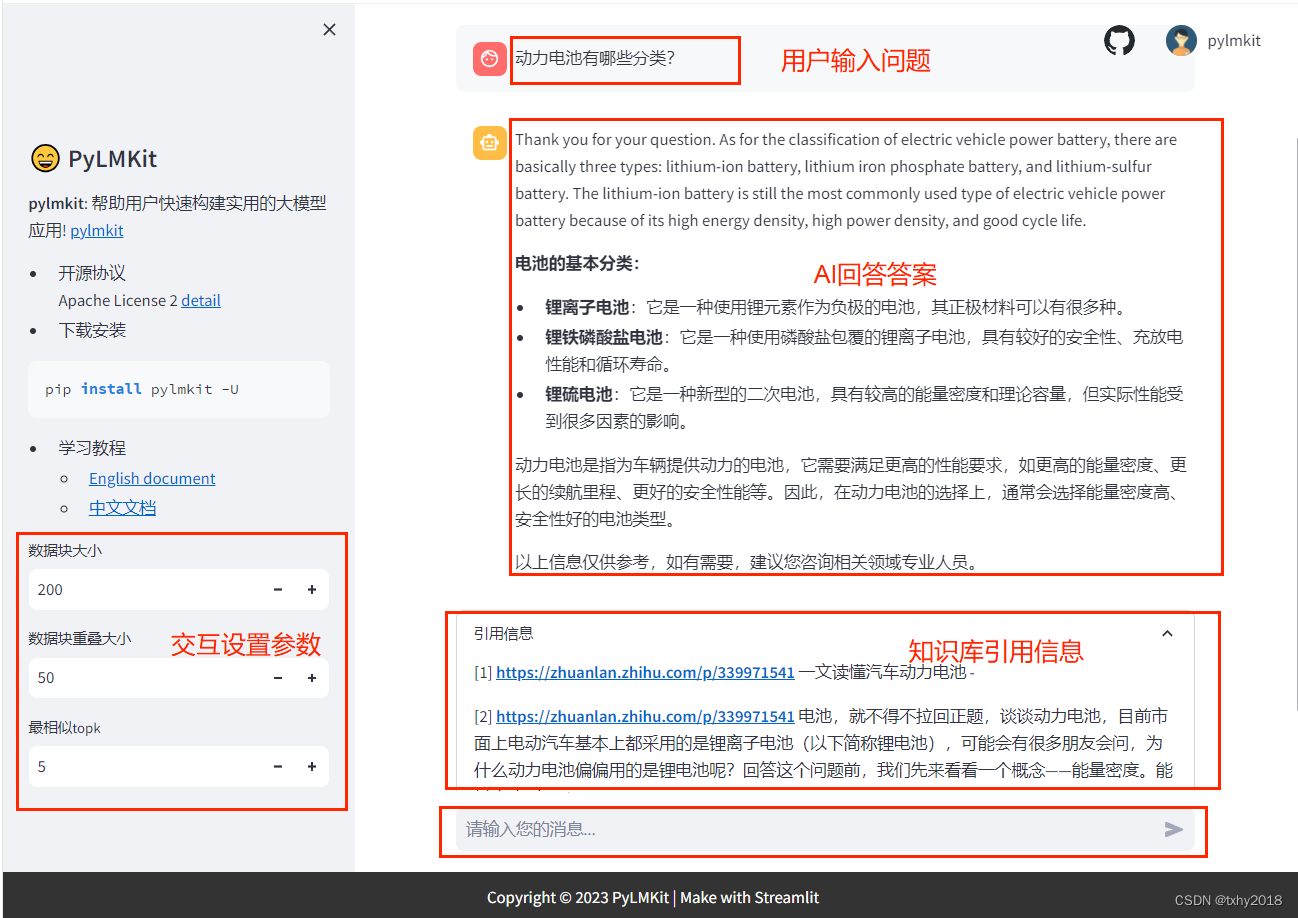Image resolution: width=1298 pixels, height=918 pixels.
Task: Click the pylmkit user avatar
Action: coord(1182,41)
